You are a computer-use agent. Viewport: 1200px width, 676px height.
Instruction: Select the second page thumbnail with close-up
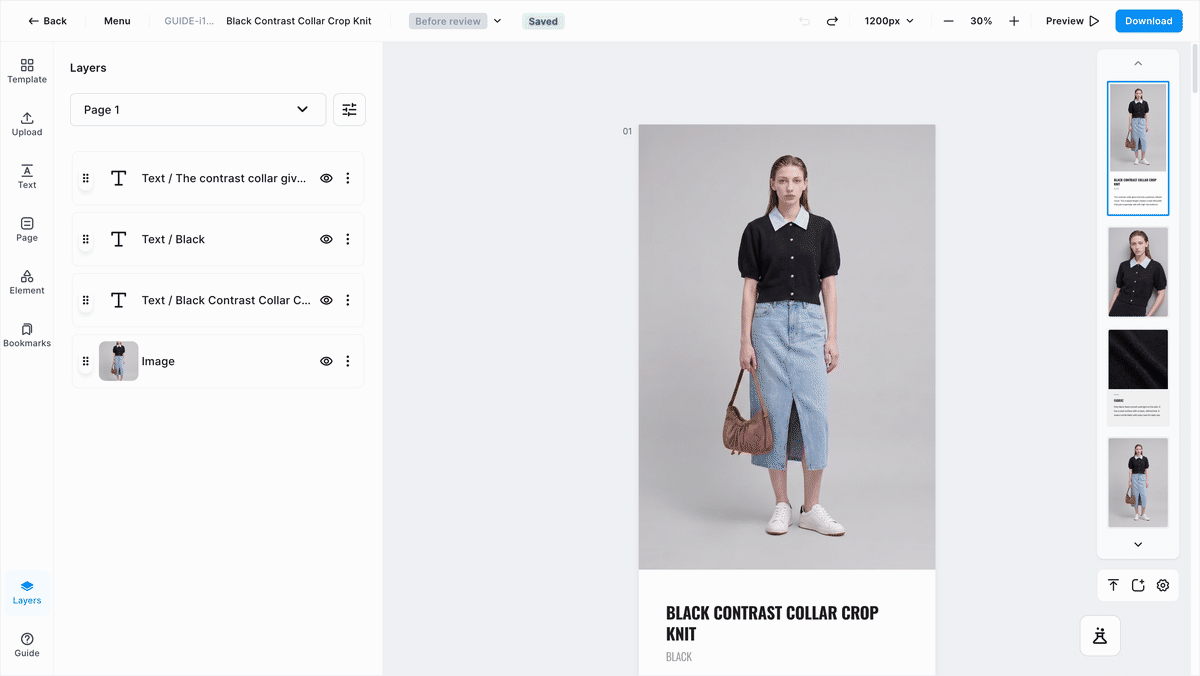tap(1138, 272)
